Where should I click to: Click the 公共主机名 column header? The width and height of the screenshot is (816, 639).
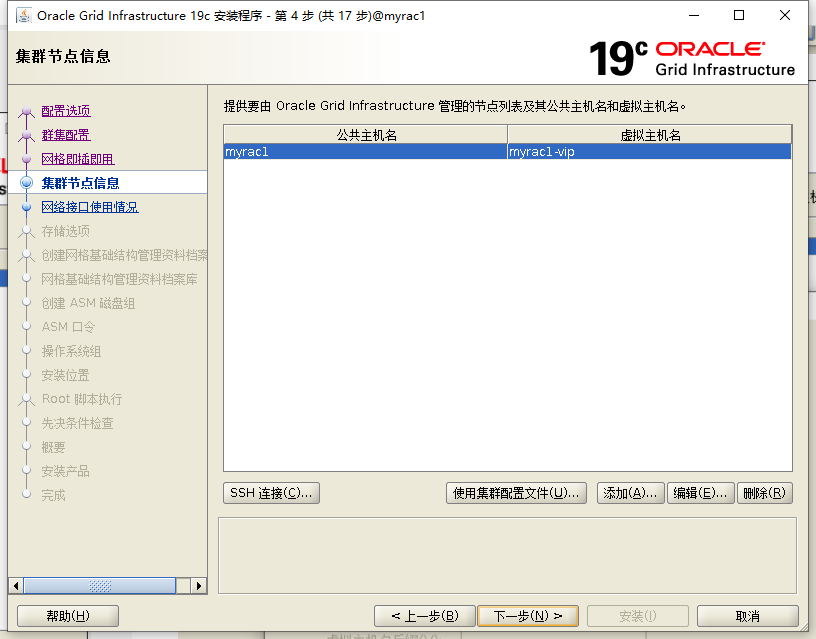click(x=366, y=135)
